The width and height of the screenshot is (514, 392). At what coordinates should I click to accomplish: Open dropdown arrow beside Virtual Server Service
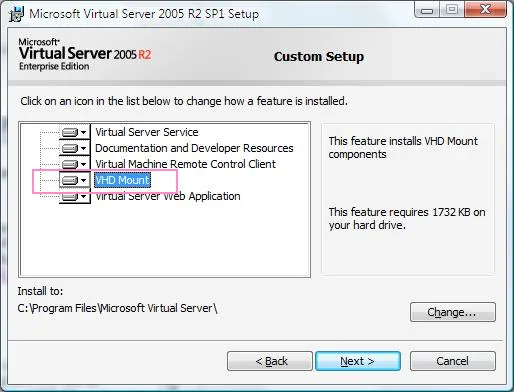click(83, 132)
